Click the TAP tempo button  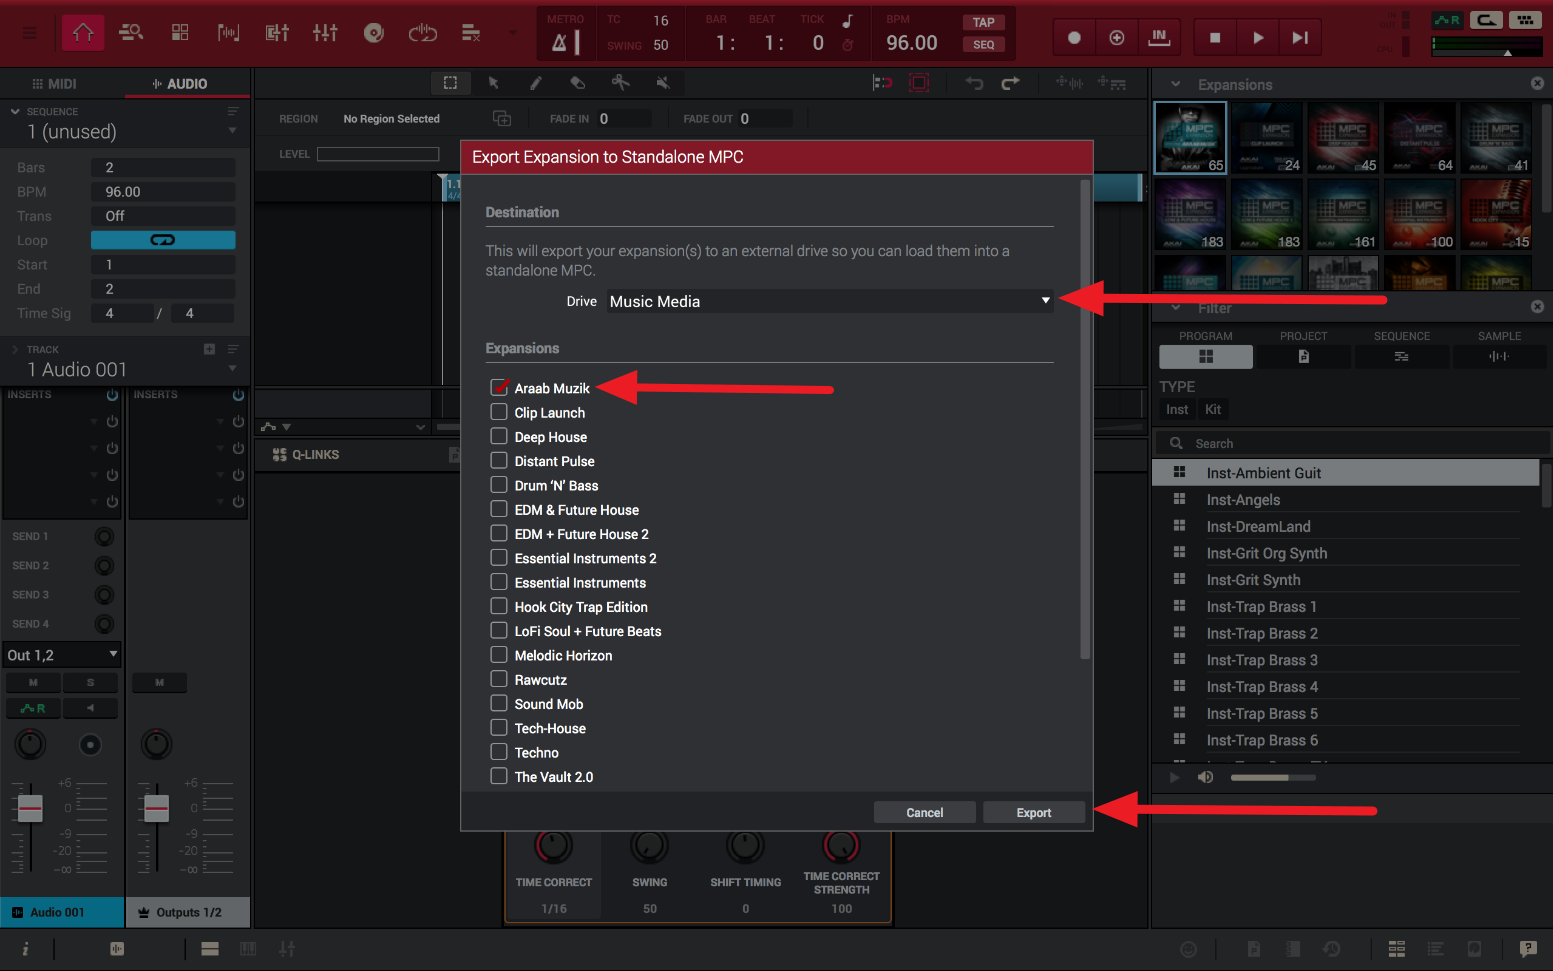(x=984, y=22)
